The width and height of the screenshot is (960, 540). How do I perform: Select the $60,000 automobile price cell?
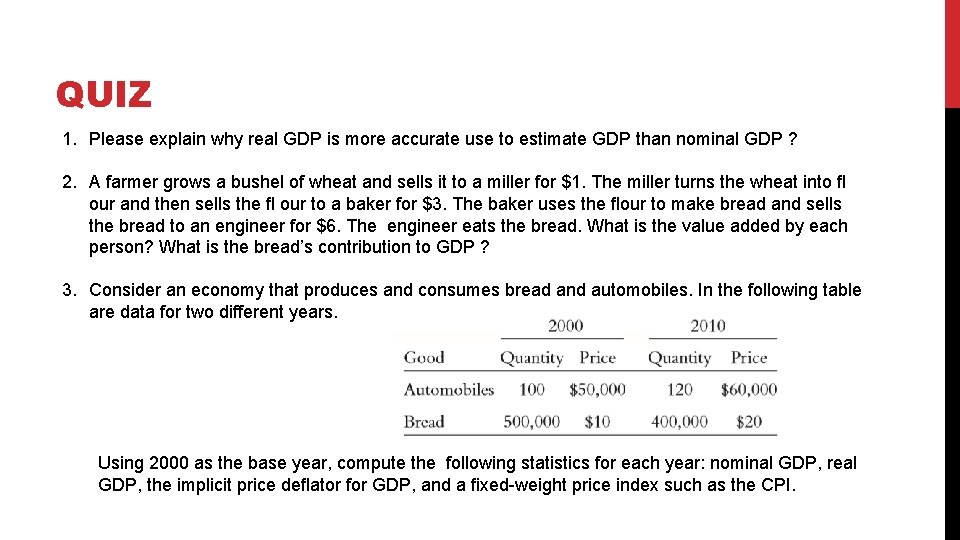(748, 390)
